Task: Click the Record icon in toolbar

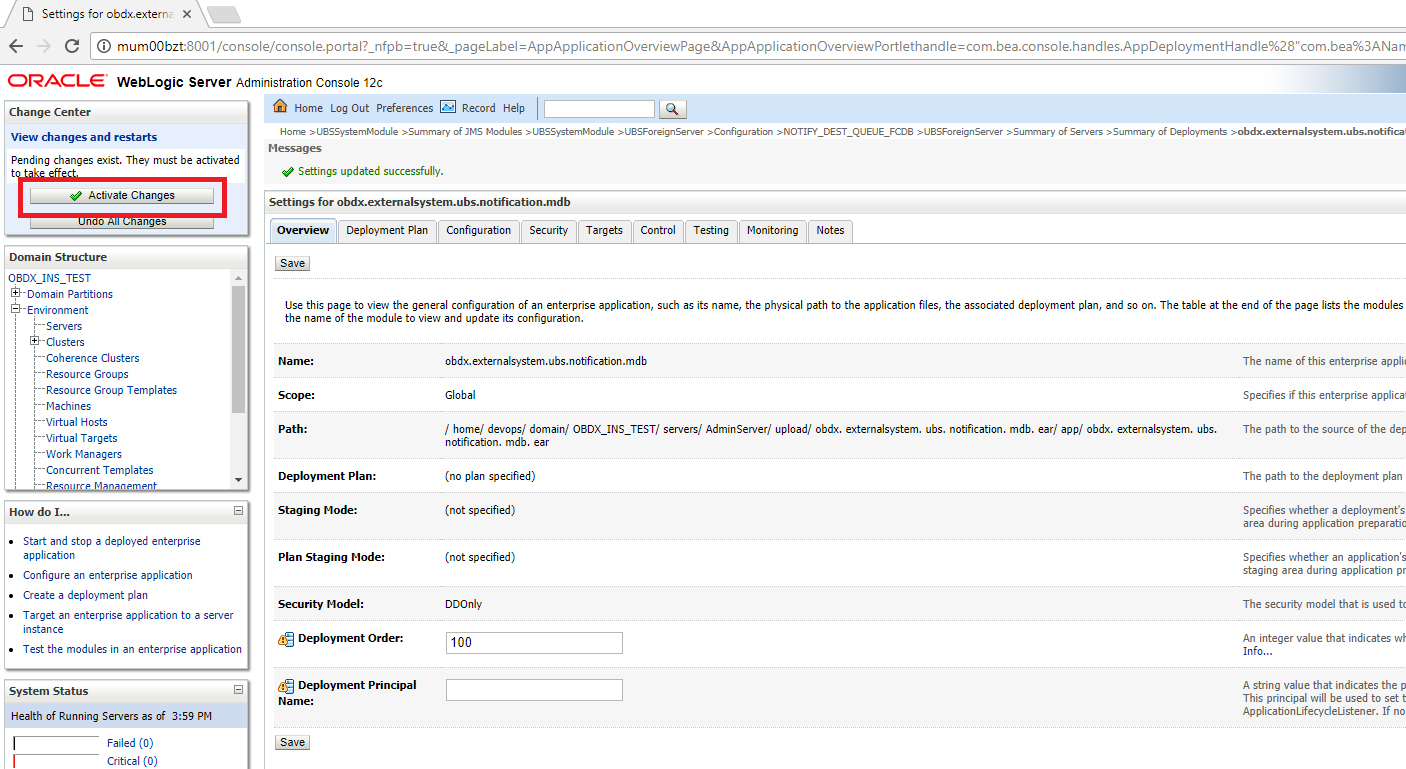Action: pyautogui.click(x=448, y=107)
